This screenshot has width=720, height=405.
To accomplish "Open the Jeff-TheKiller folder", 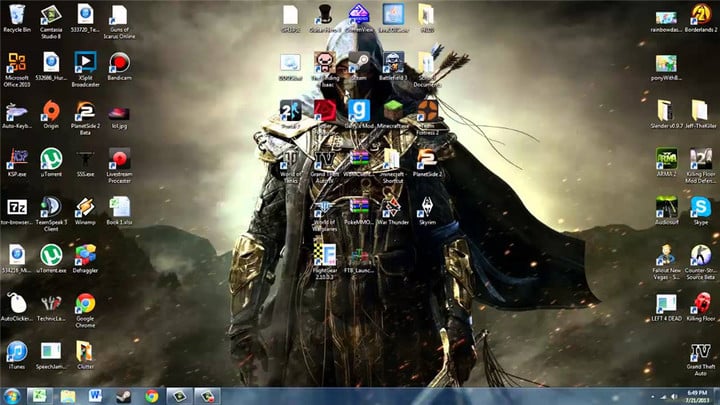I will click(701, 114).
